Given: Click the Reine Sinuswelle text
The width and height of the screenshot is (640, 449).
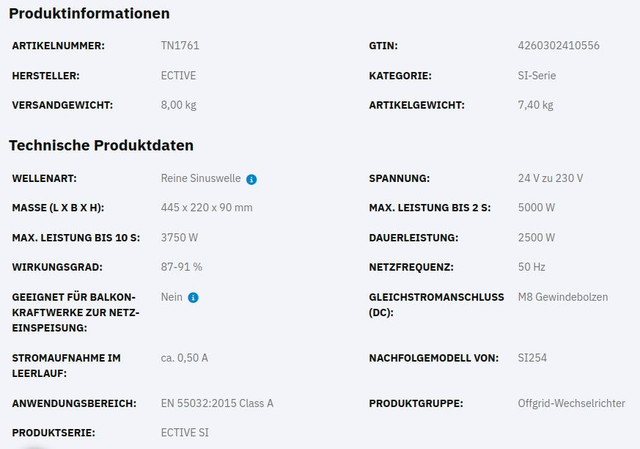Looking at the screenshot, I should pos(200,178).
